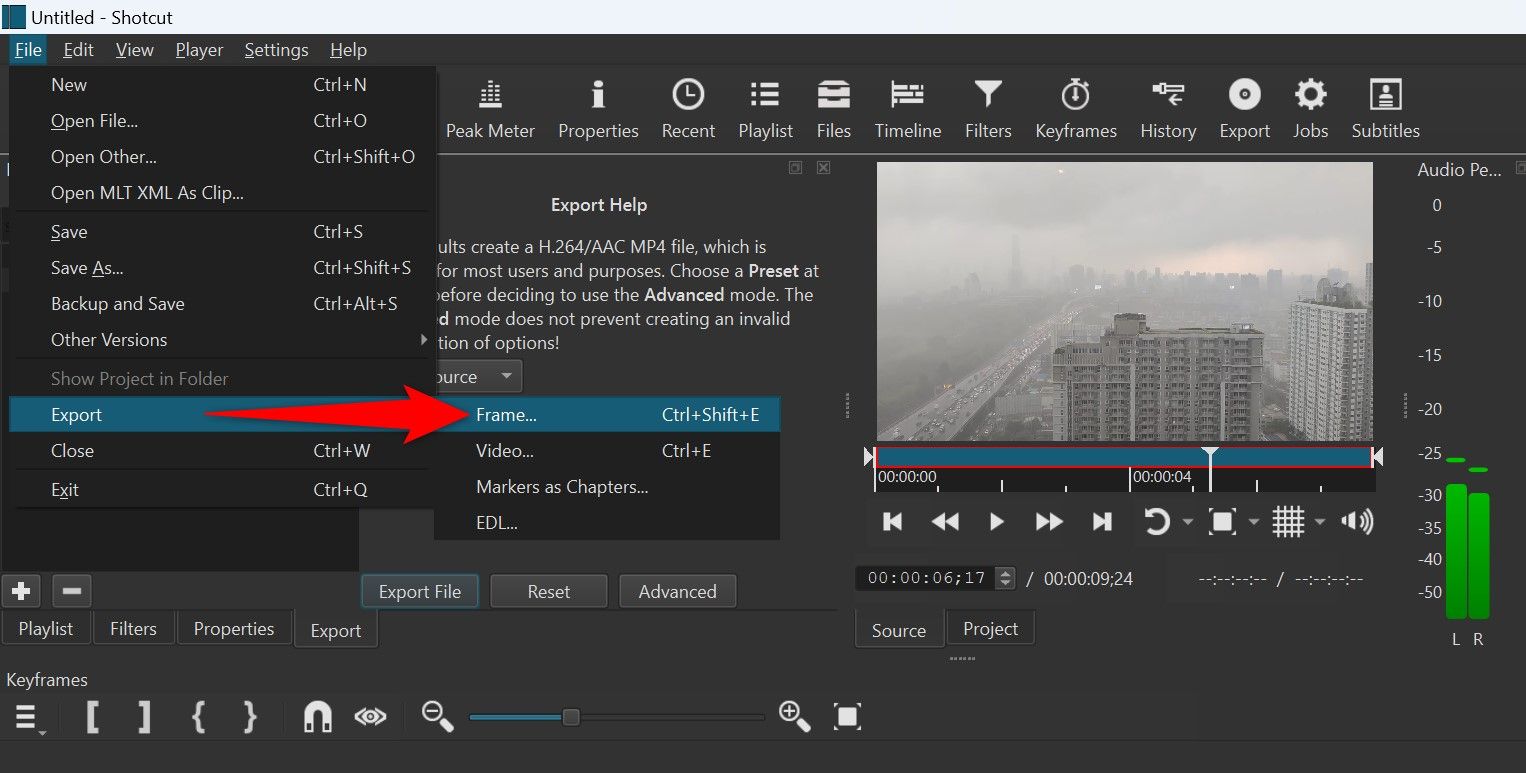Select Frame from the Export submenu
The height and width of the screenshot is (773, 1526).
507,414
